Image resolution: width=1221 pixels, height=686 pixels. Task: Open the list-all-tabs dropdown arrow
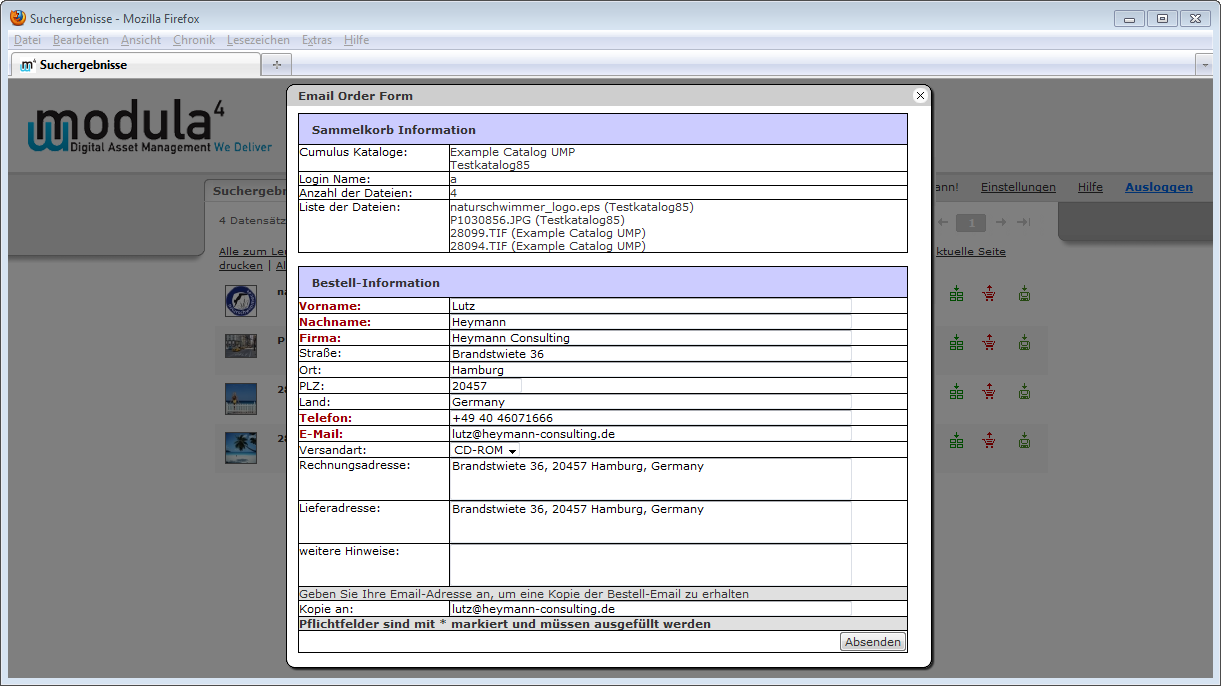tap(1204, 64)
